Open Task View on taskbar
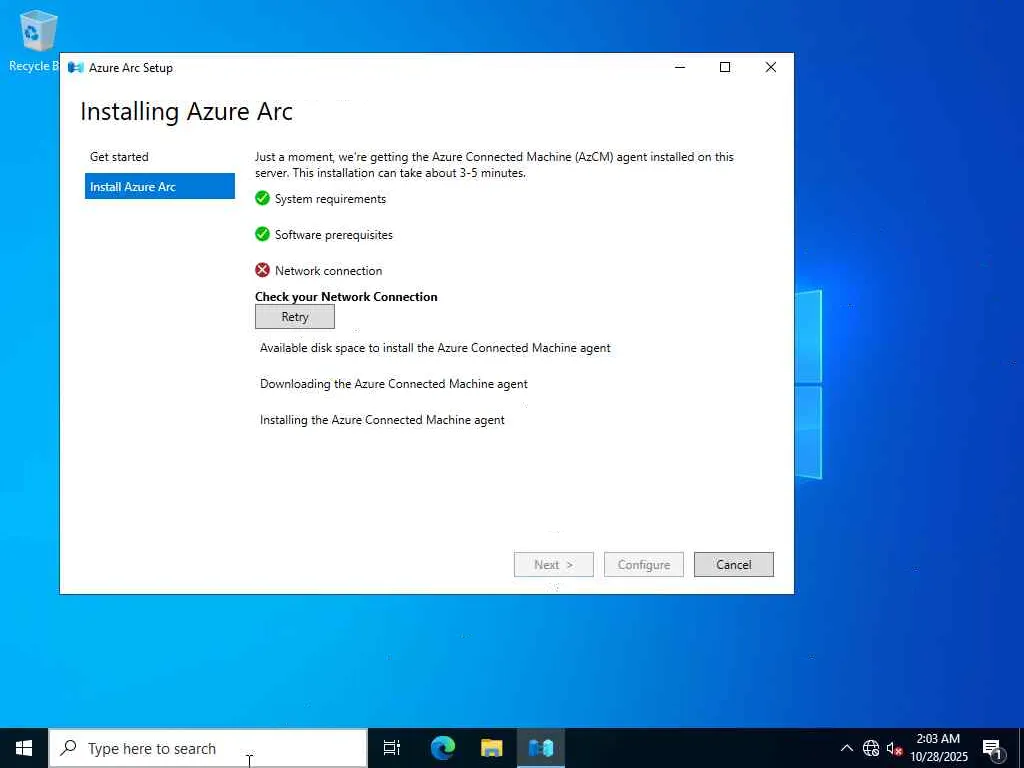 click(x=391, y=748)
